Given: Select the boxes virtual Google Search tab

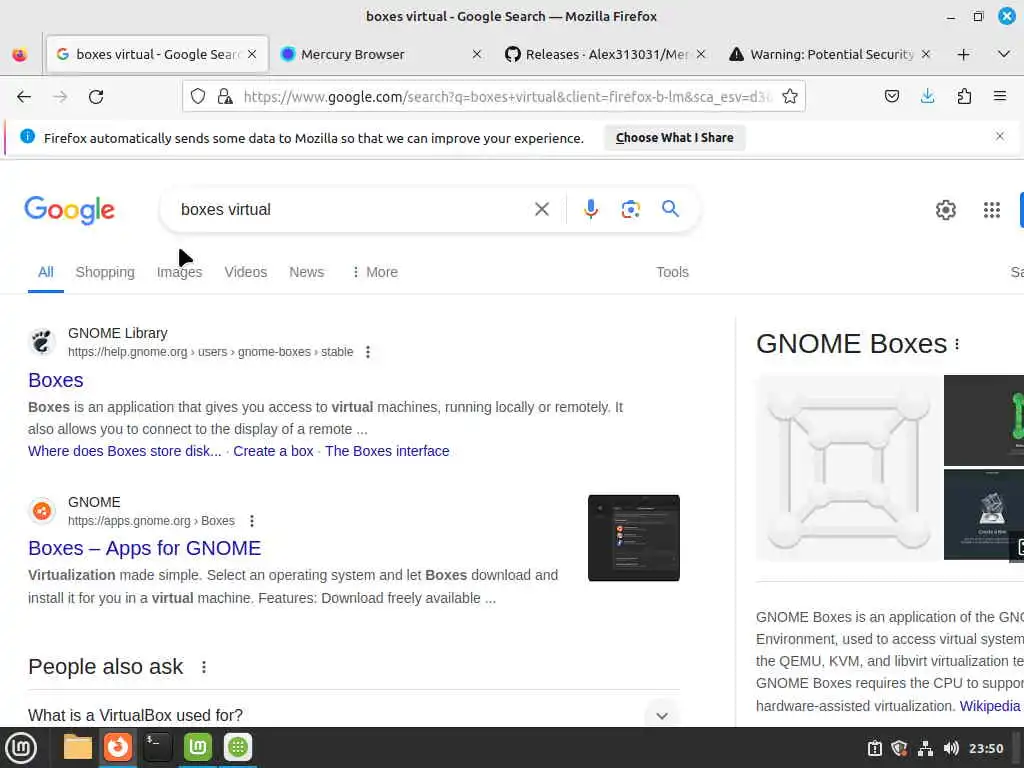Looking at the screenshot, I should [157, 54].
